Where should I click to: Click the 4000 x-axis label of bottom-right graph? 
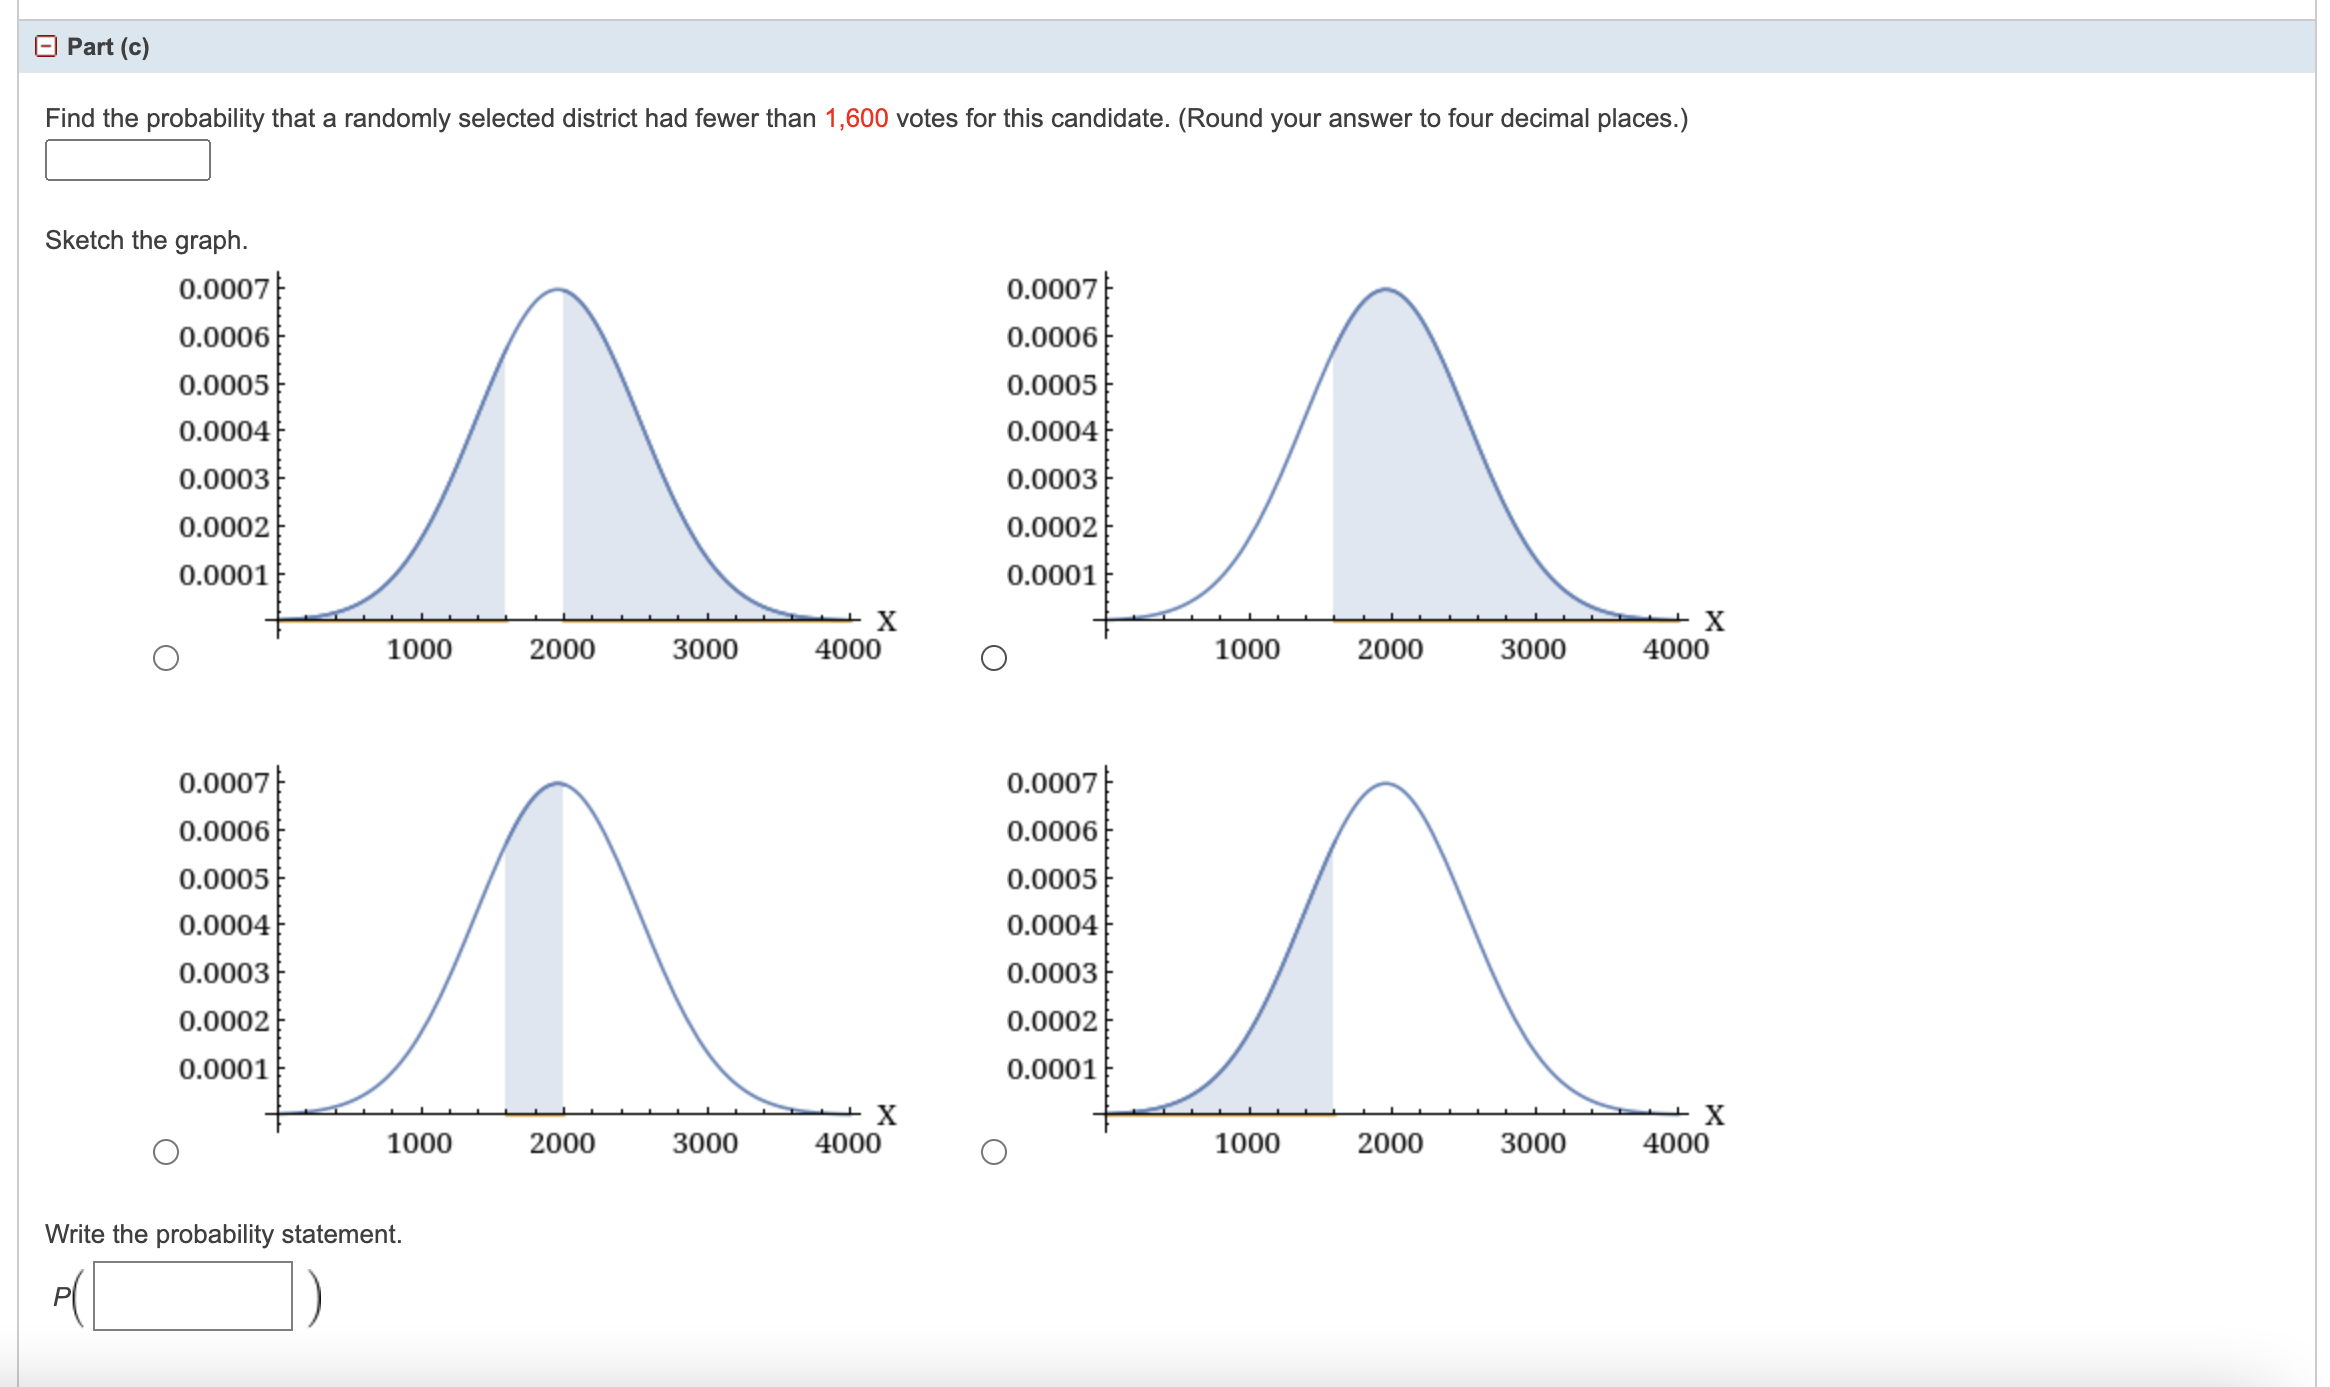(1675, 1143)
